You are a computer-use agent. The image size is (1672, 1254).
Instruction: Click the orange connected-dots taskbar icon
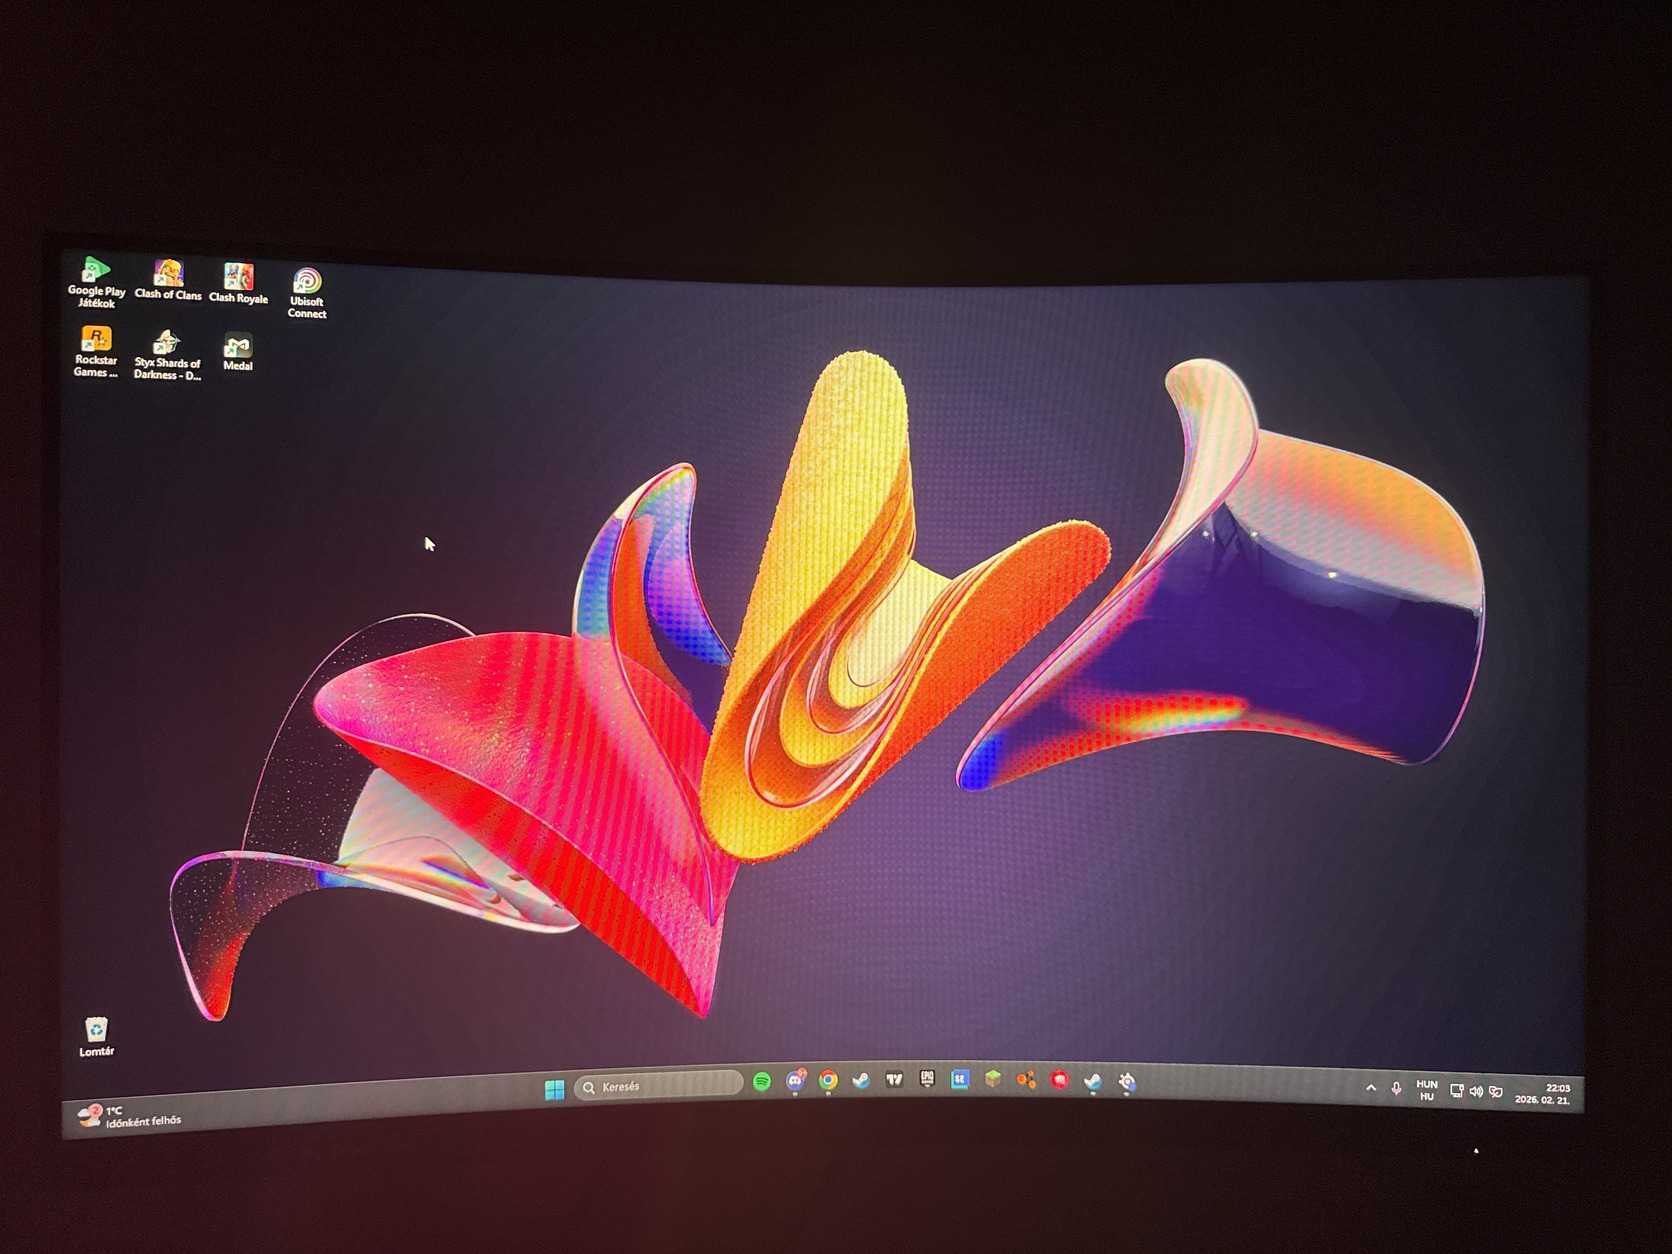[x=1026, y=1079]
